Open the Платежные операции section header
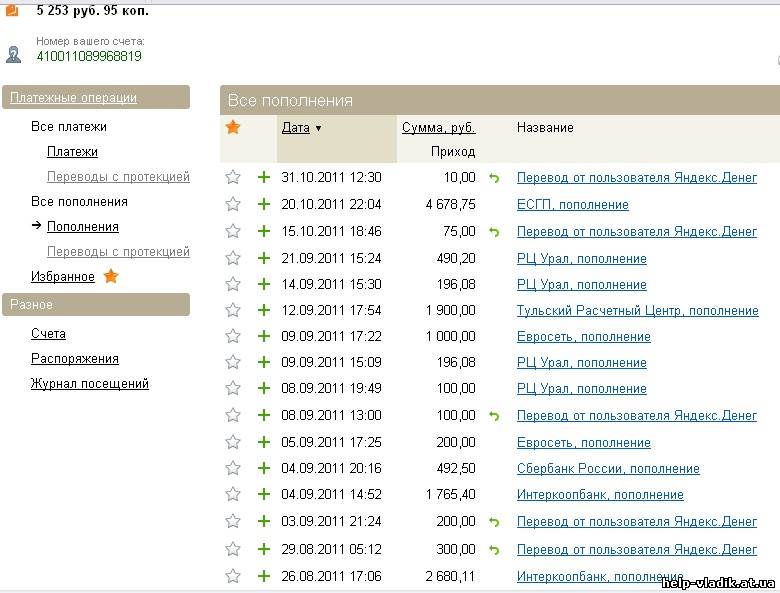780x593 pixels. (73, 98)
